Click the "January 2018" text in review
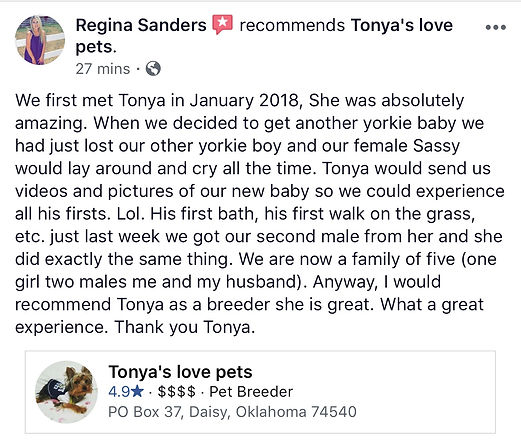 click(x=244, y=100)
